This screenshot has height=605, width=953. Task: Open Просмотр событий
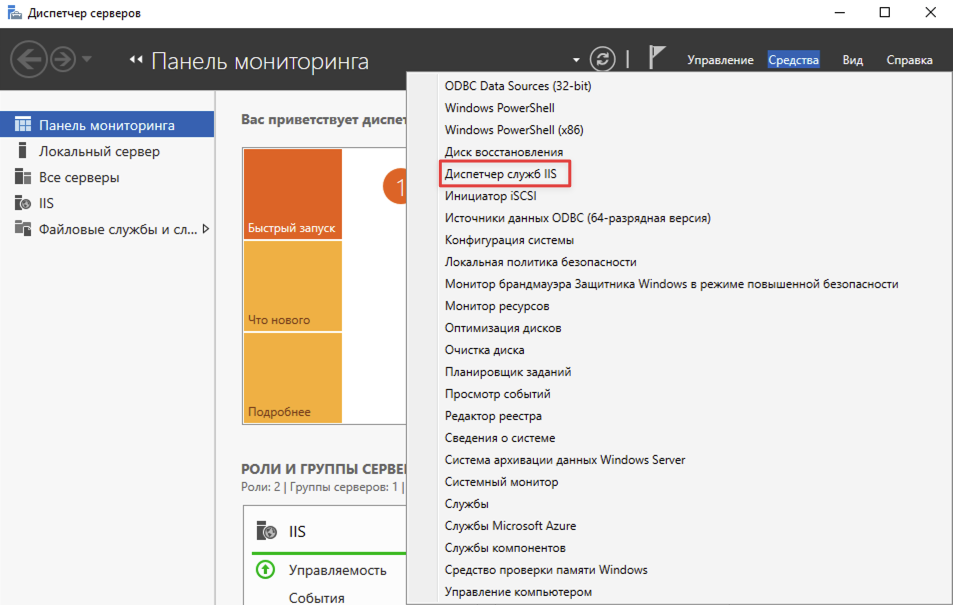[498, 393]
